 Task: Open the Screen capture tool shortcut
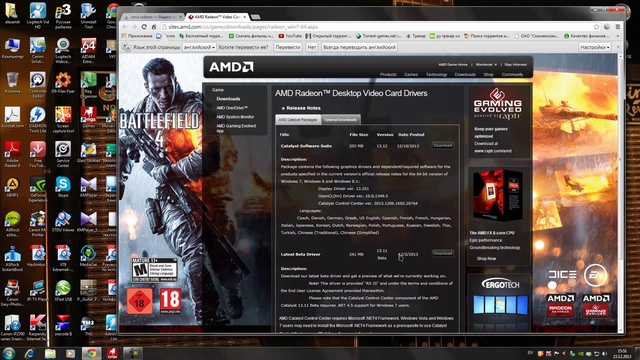point(63,120)
